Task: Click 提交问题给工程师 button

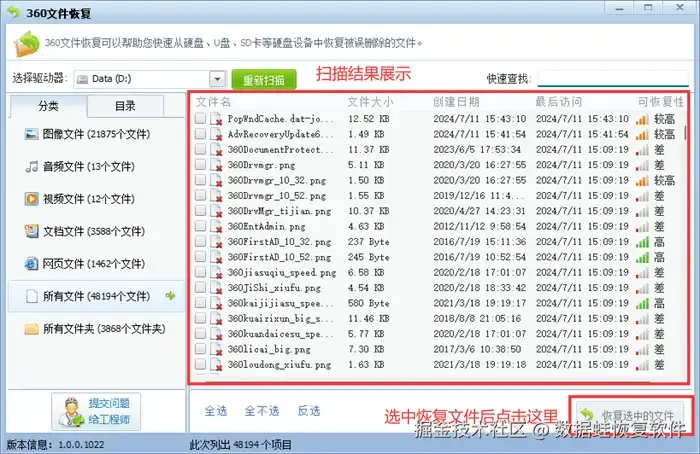Action: [96, 412]
